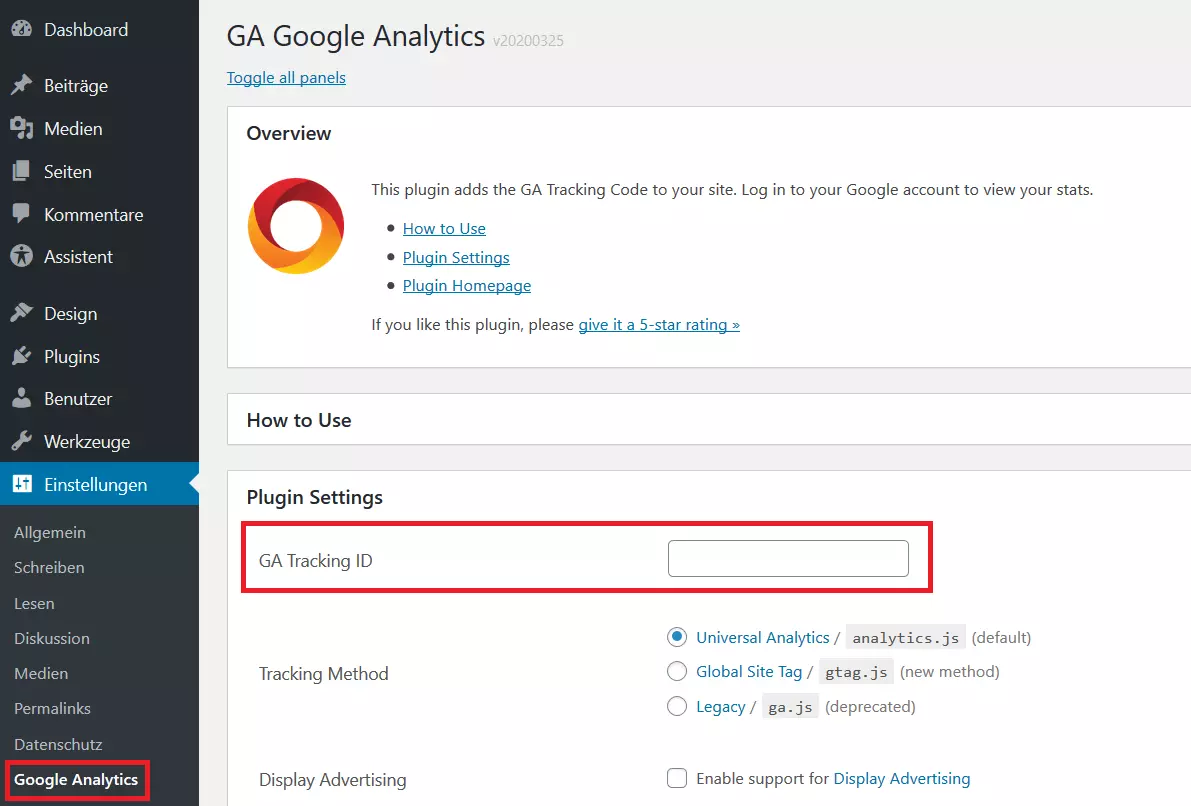Click the Tracking Method label
The height and width of the screenshot is (806, 1191).
[x=324, y=674]
